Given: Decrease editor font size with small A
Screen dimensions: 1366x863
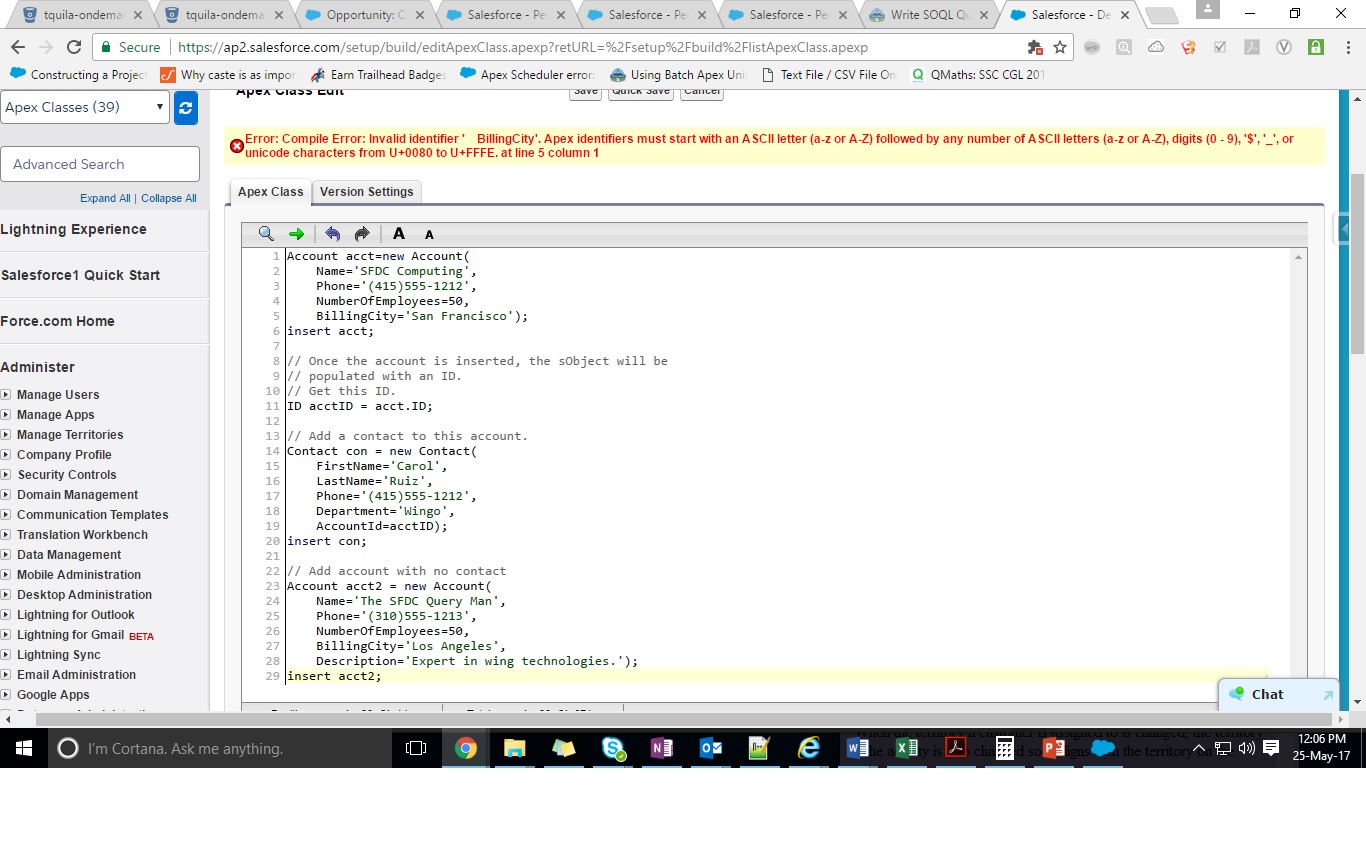Looking at the screenshot, I should tap(429, 235).
